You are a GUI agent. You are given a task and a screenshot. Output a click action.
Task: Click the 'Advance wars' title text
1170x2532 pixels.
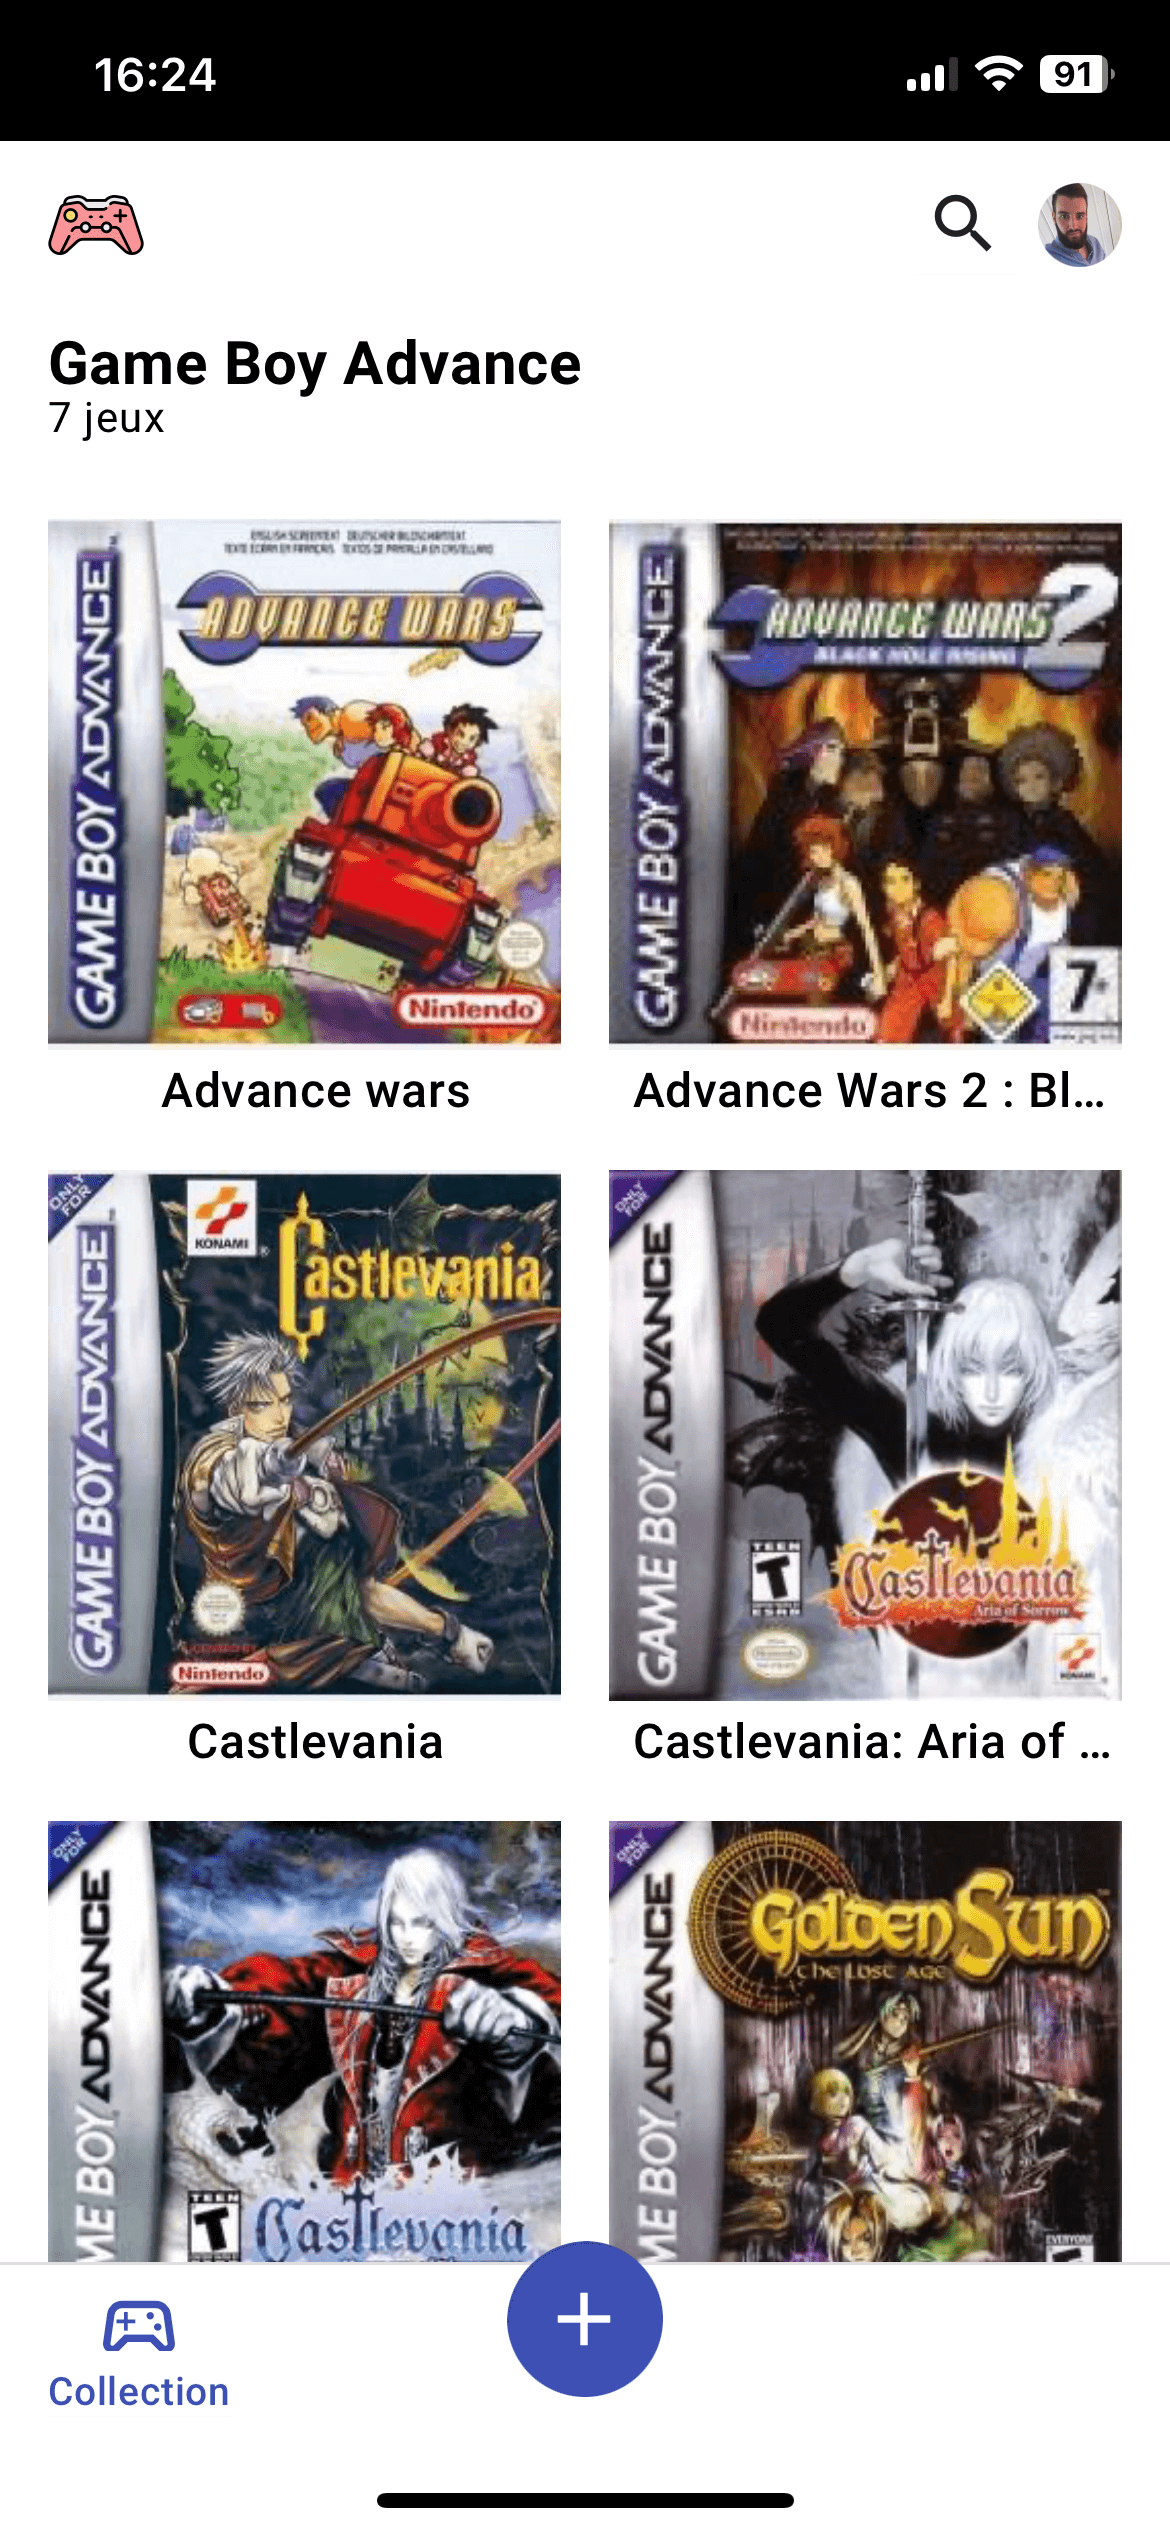[x=316, y=1090]
